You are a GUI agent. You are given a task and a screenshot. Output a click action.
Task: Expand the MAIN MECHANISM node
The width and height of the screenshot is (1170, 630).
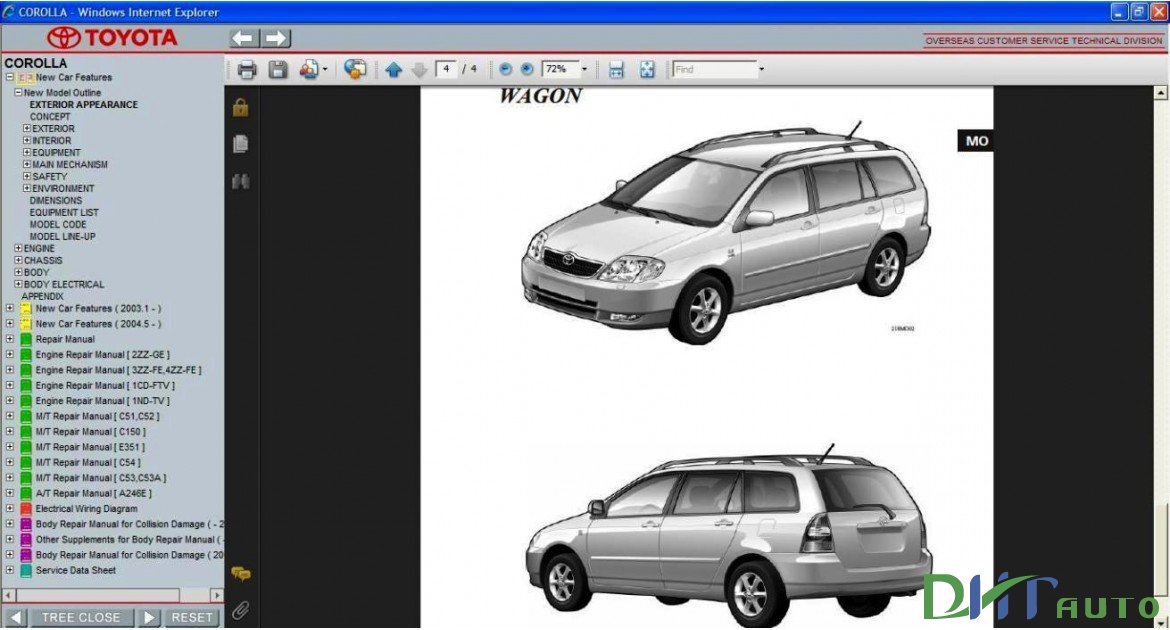pos(27,164)
